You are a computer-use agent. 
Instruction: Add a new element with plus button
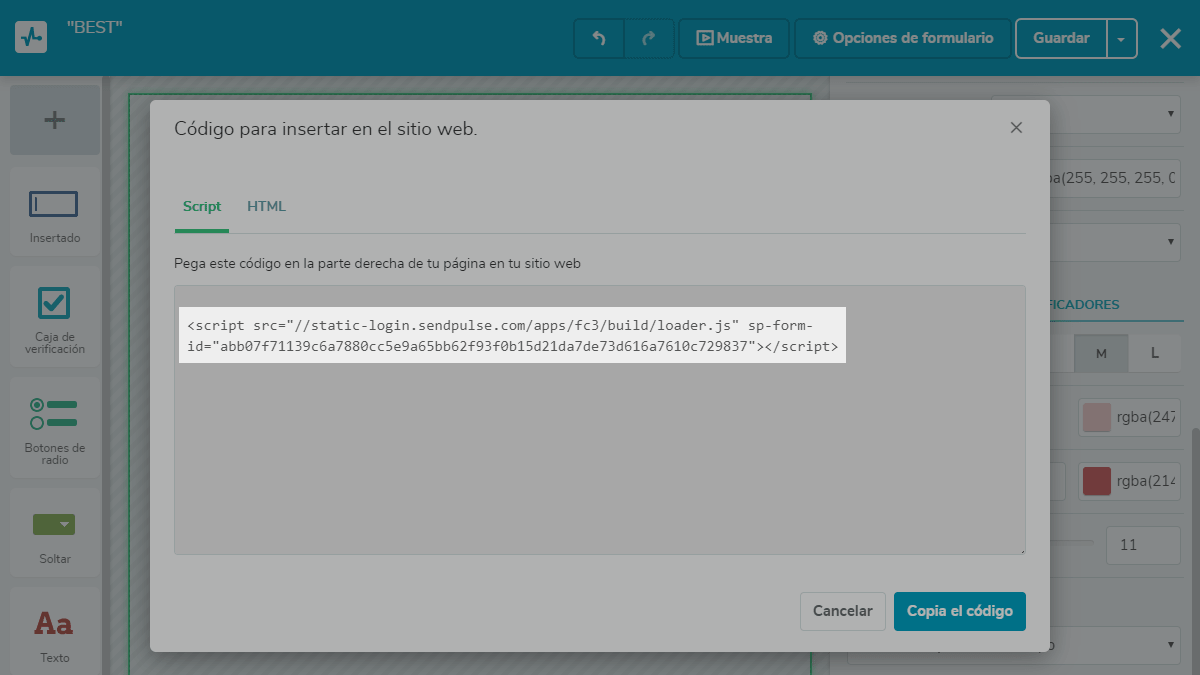[55, 120]
